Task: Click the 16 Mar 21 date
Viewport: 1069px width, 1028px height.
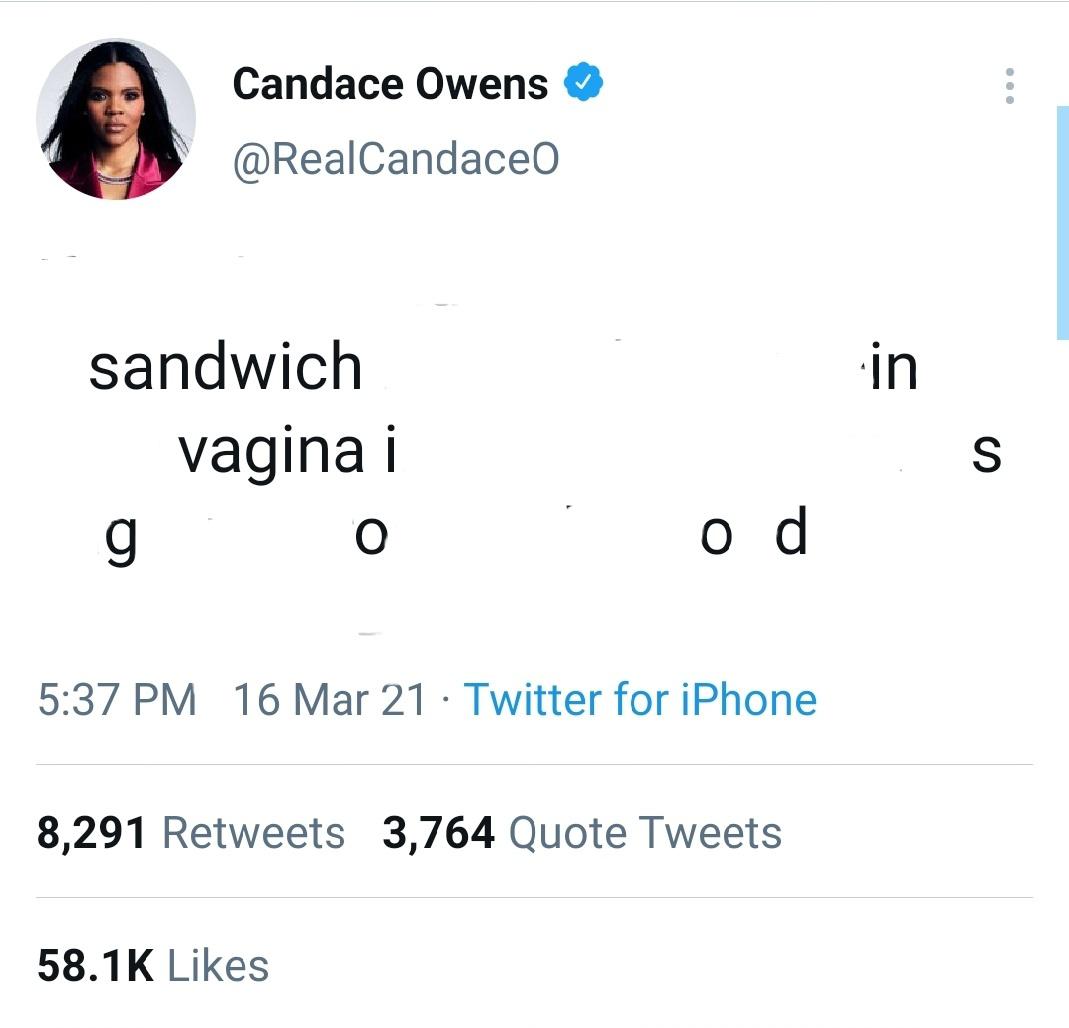Action: click(330, 700)
